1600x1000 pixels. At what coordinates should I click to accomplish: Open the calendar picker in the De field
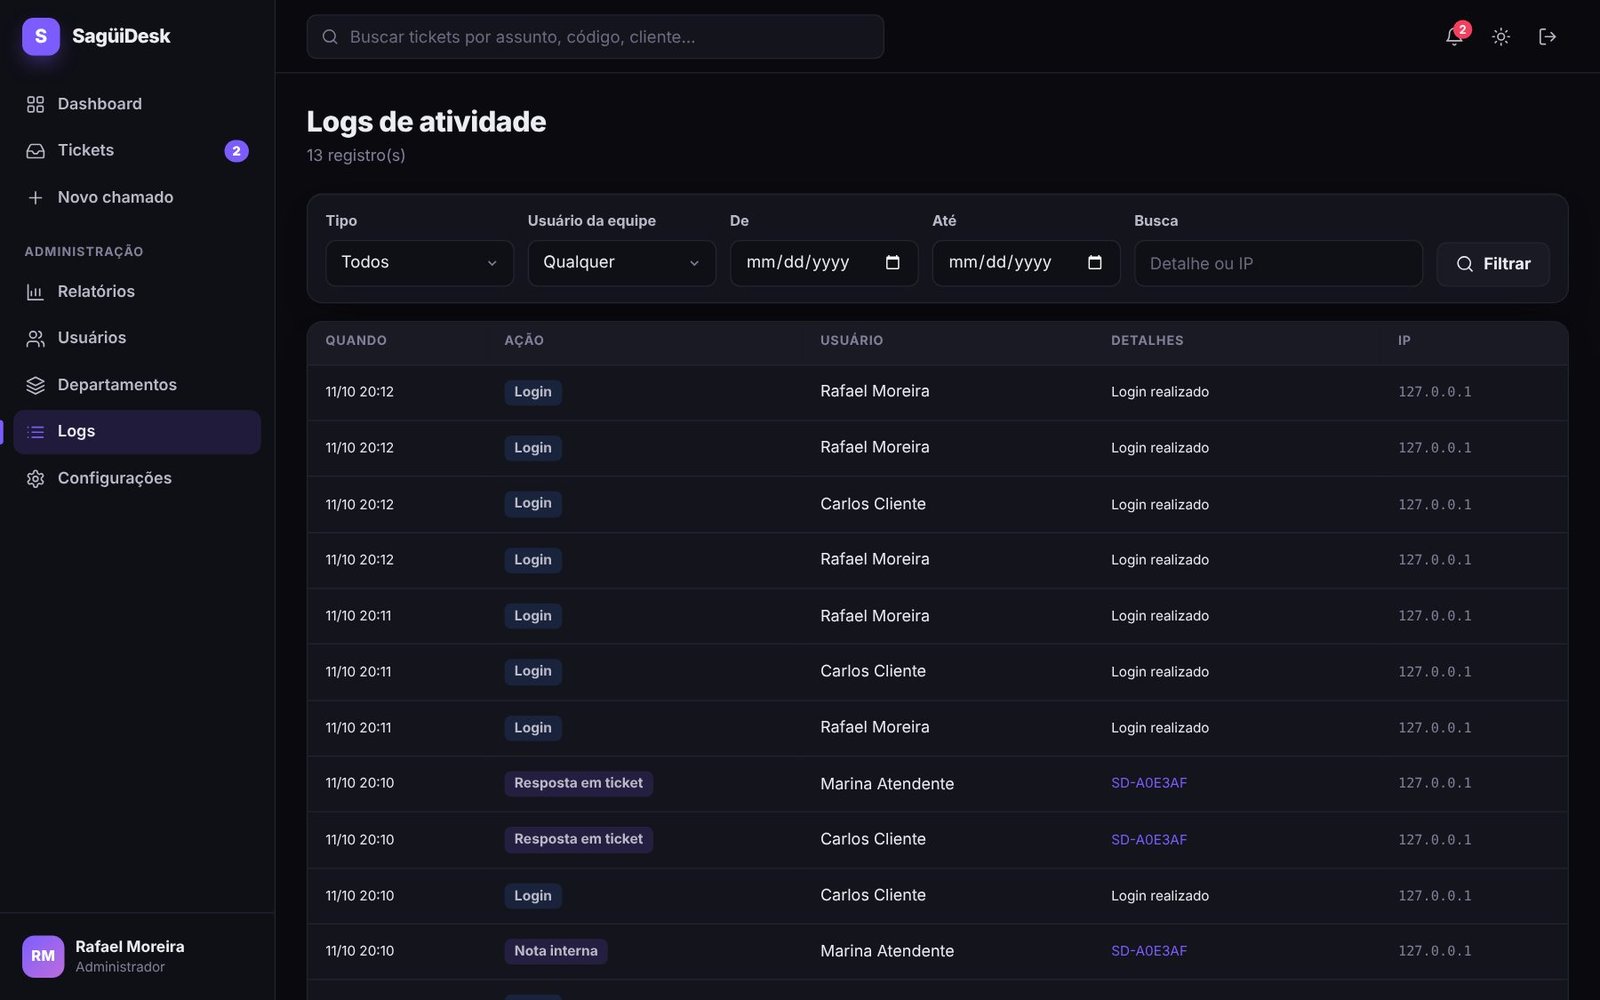click(x=893, y=262)
